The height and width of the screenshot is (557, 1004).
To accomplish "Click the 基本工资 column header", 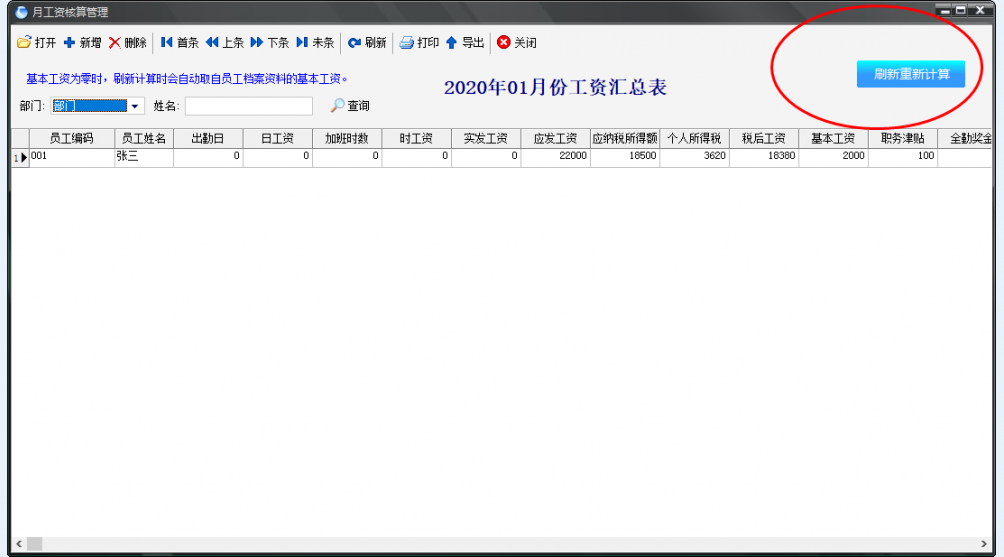I will pyautogui.click(x=833, y=138).
